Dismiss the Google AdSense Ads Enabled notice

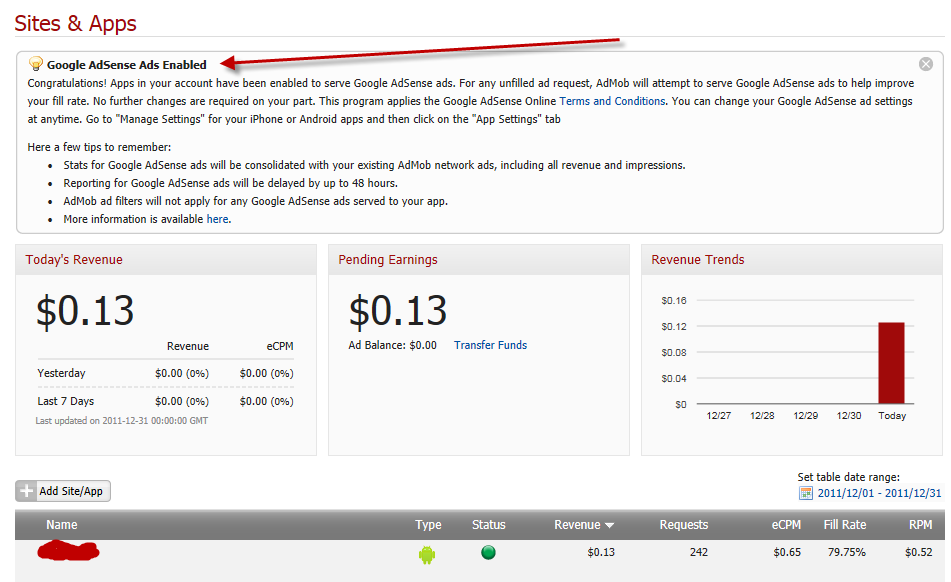tap(926, 64)
